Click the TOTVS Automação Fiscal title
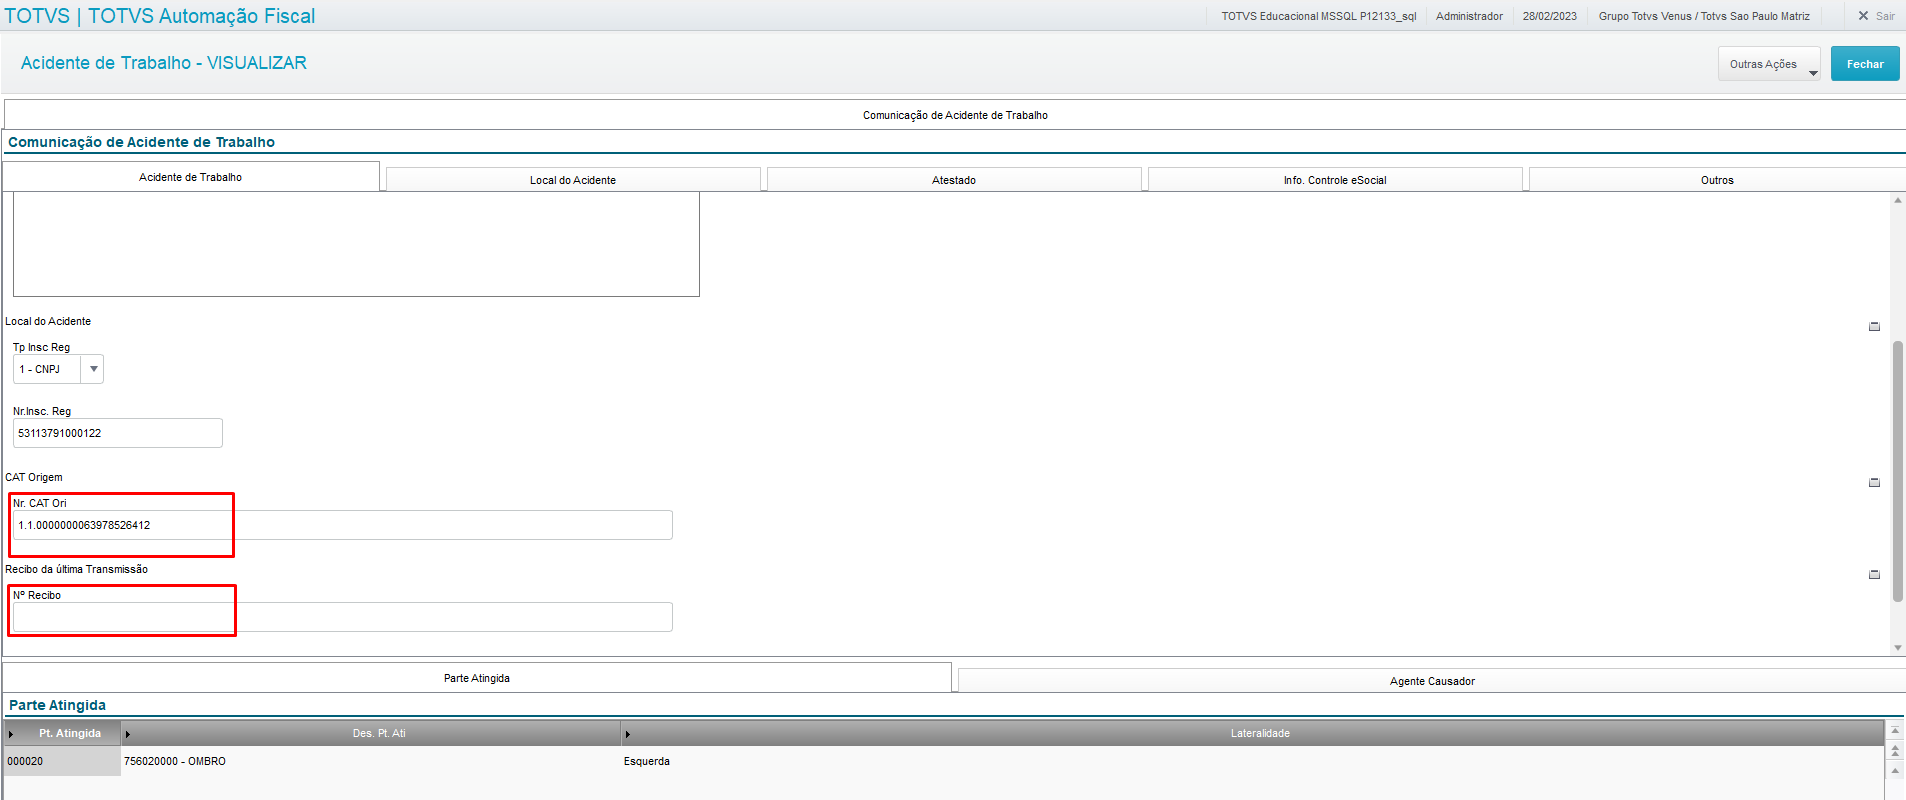This screenshot has height=800, width=1906. [x=160, y=16]
